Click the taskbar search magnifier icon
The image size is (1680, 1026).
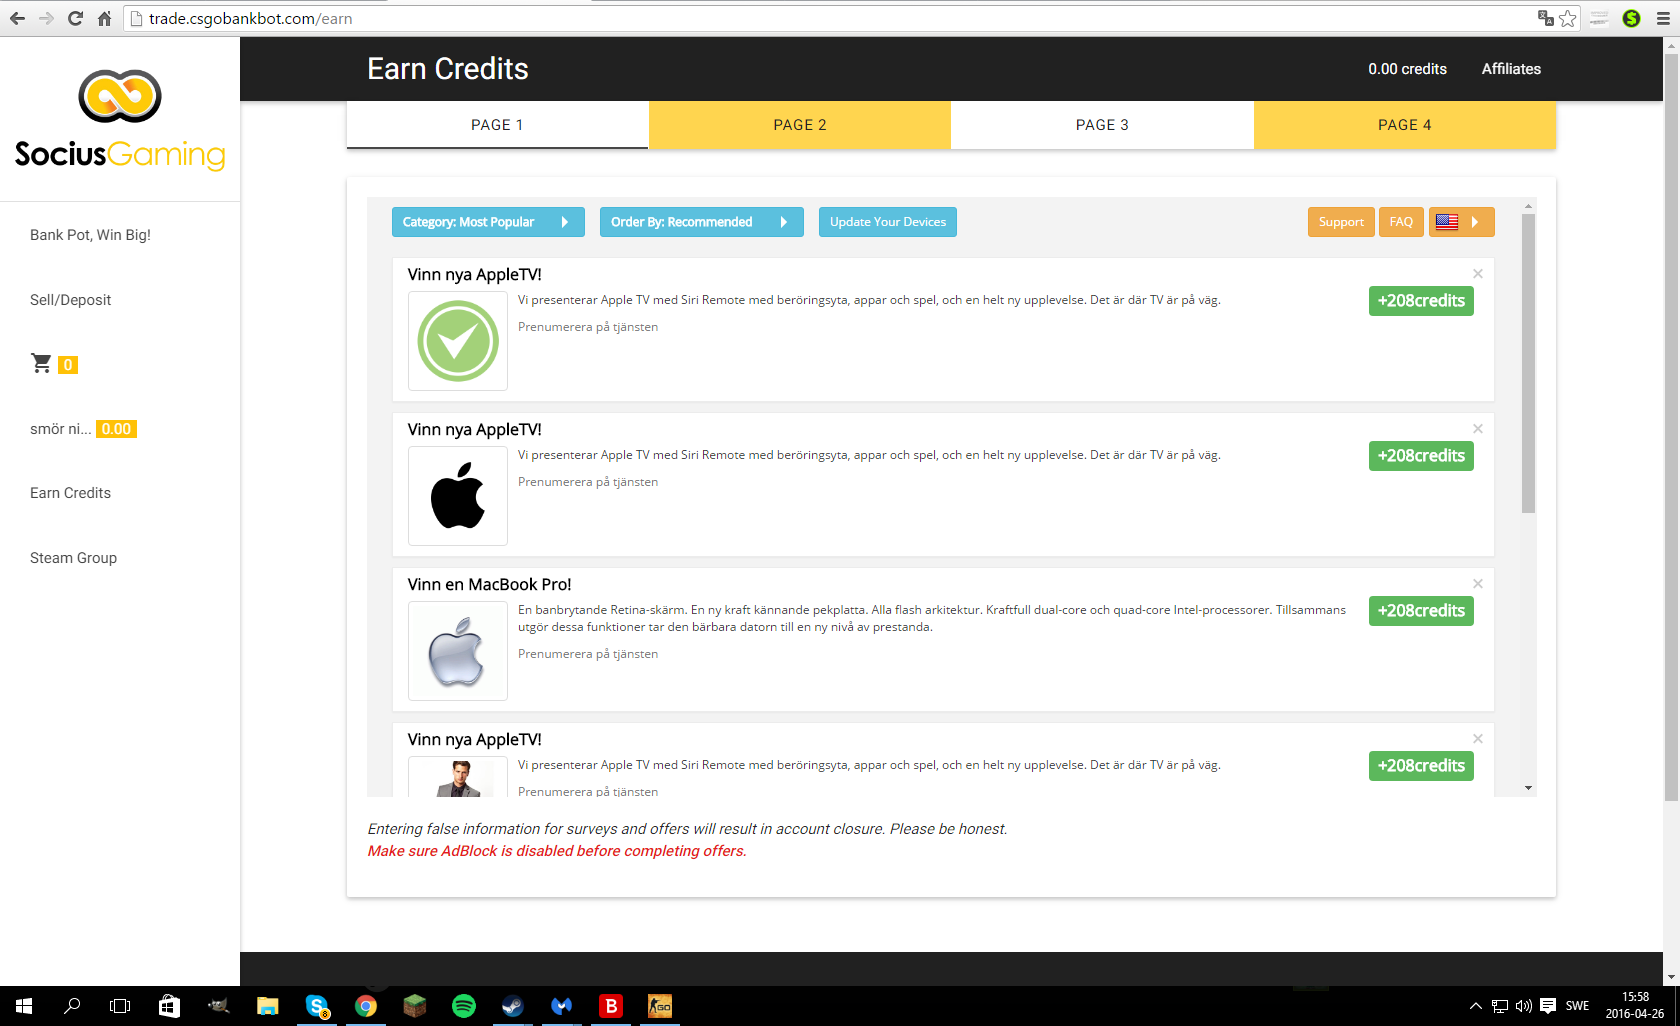point(72,1006)
